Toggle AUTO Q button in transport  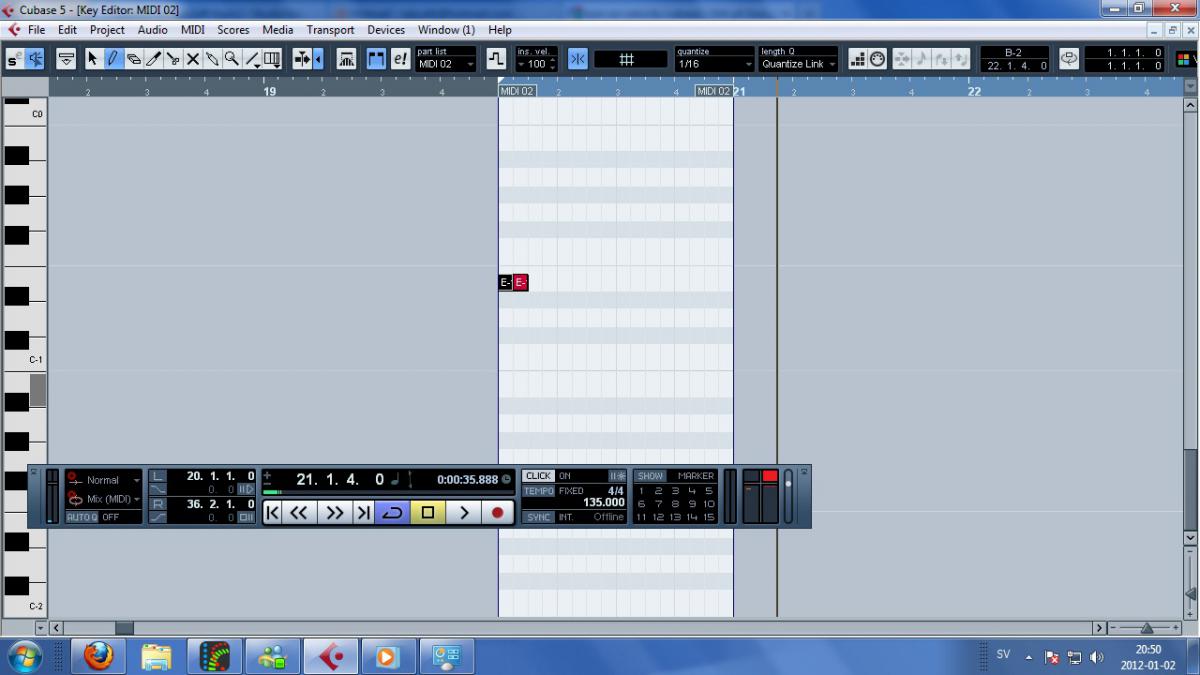pyautogui.click(x=81, y=517)
